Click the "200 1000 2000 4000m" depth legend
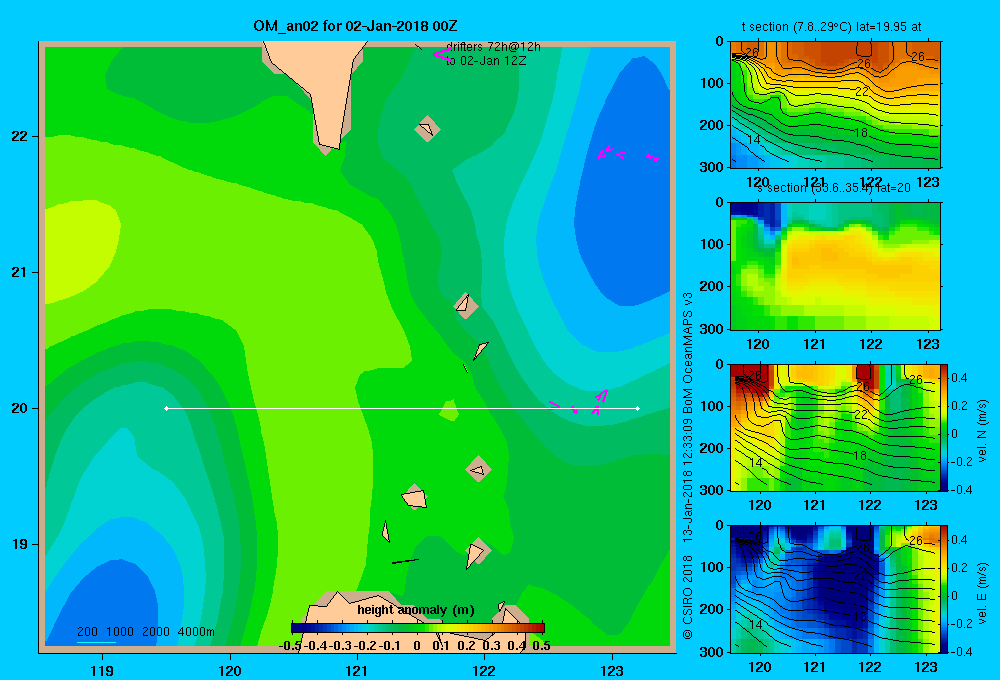1000x680 pixels. (145, 632)
